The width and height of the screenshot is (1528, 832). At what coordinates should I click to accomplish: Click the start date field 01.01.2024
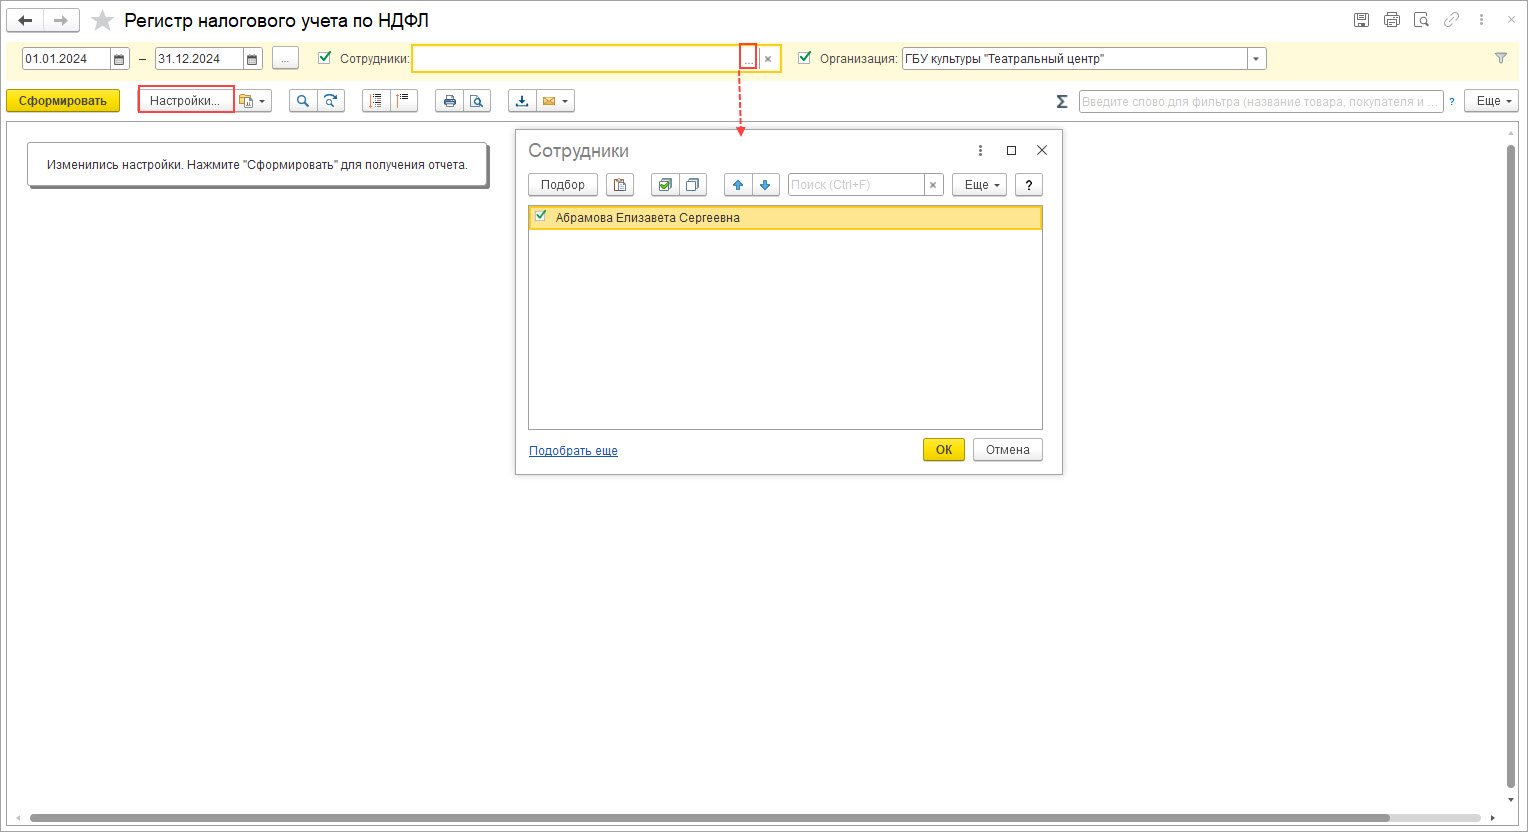(66, 59)
